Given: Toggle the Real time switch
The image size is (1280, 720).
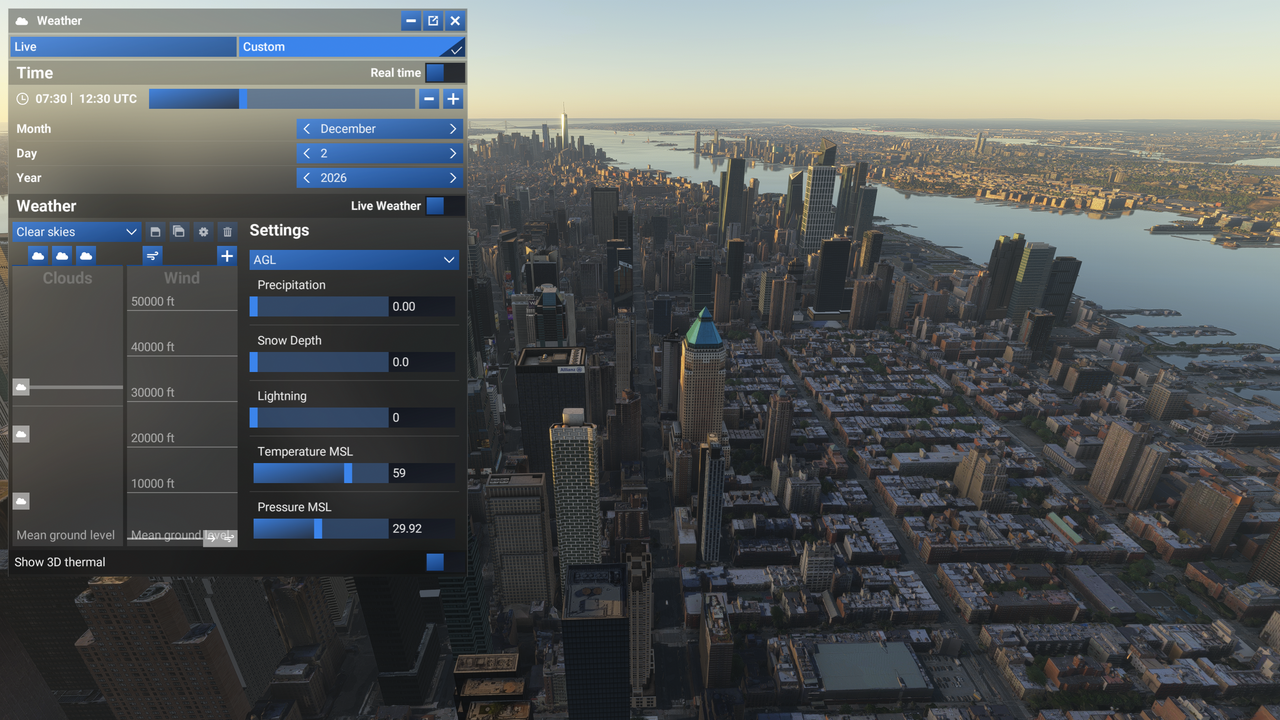Looking at the screenshot, I should pyautogui.click(x=444, y=73).
